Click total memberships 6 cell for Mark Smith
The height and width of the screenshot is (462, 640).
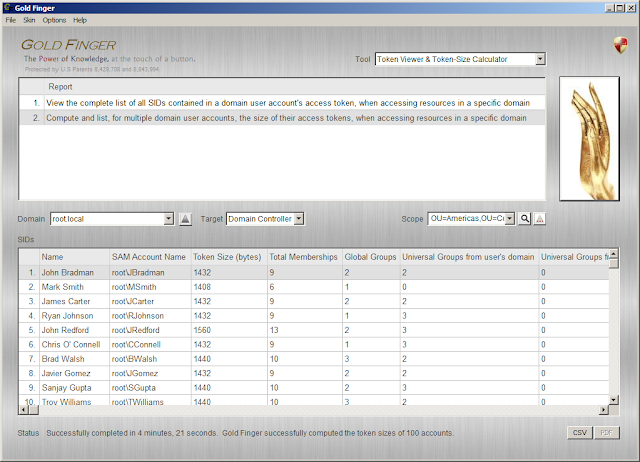click(305, 287)
